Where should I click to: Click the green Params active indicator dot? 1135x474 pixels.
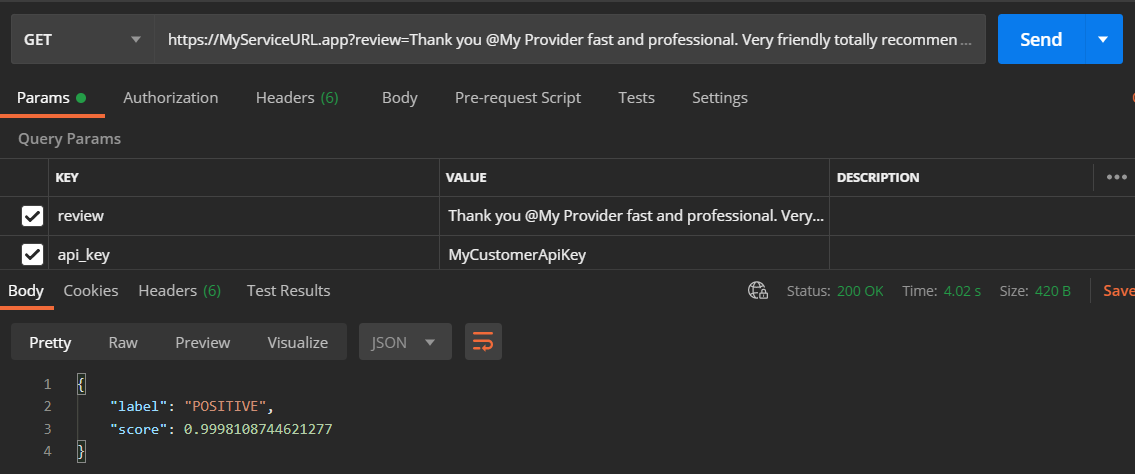pos(80,98)
